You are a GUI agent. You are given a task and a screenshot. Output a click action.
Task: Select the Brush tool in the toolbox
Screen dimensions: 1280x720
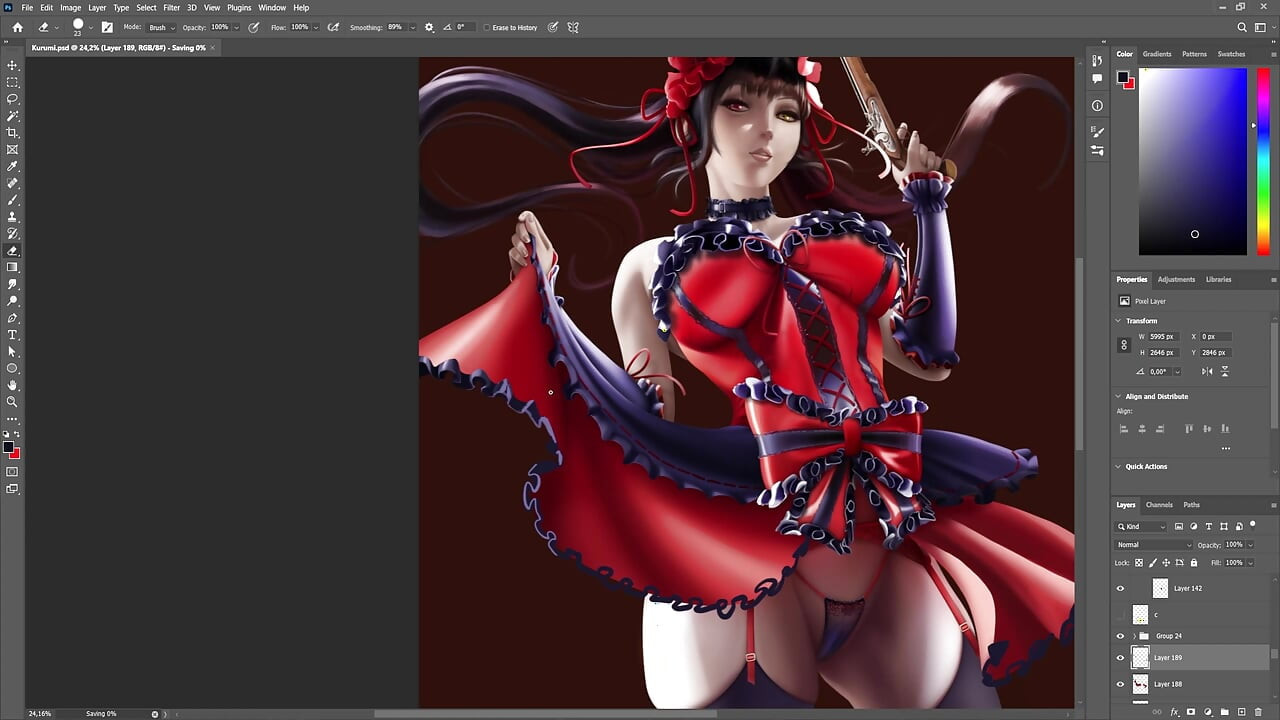[x=13, y=200]
